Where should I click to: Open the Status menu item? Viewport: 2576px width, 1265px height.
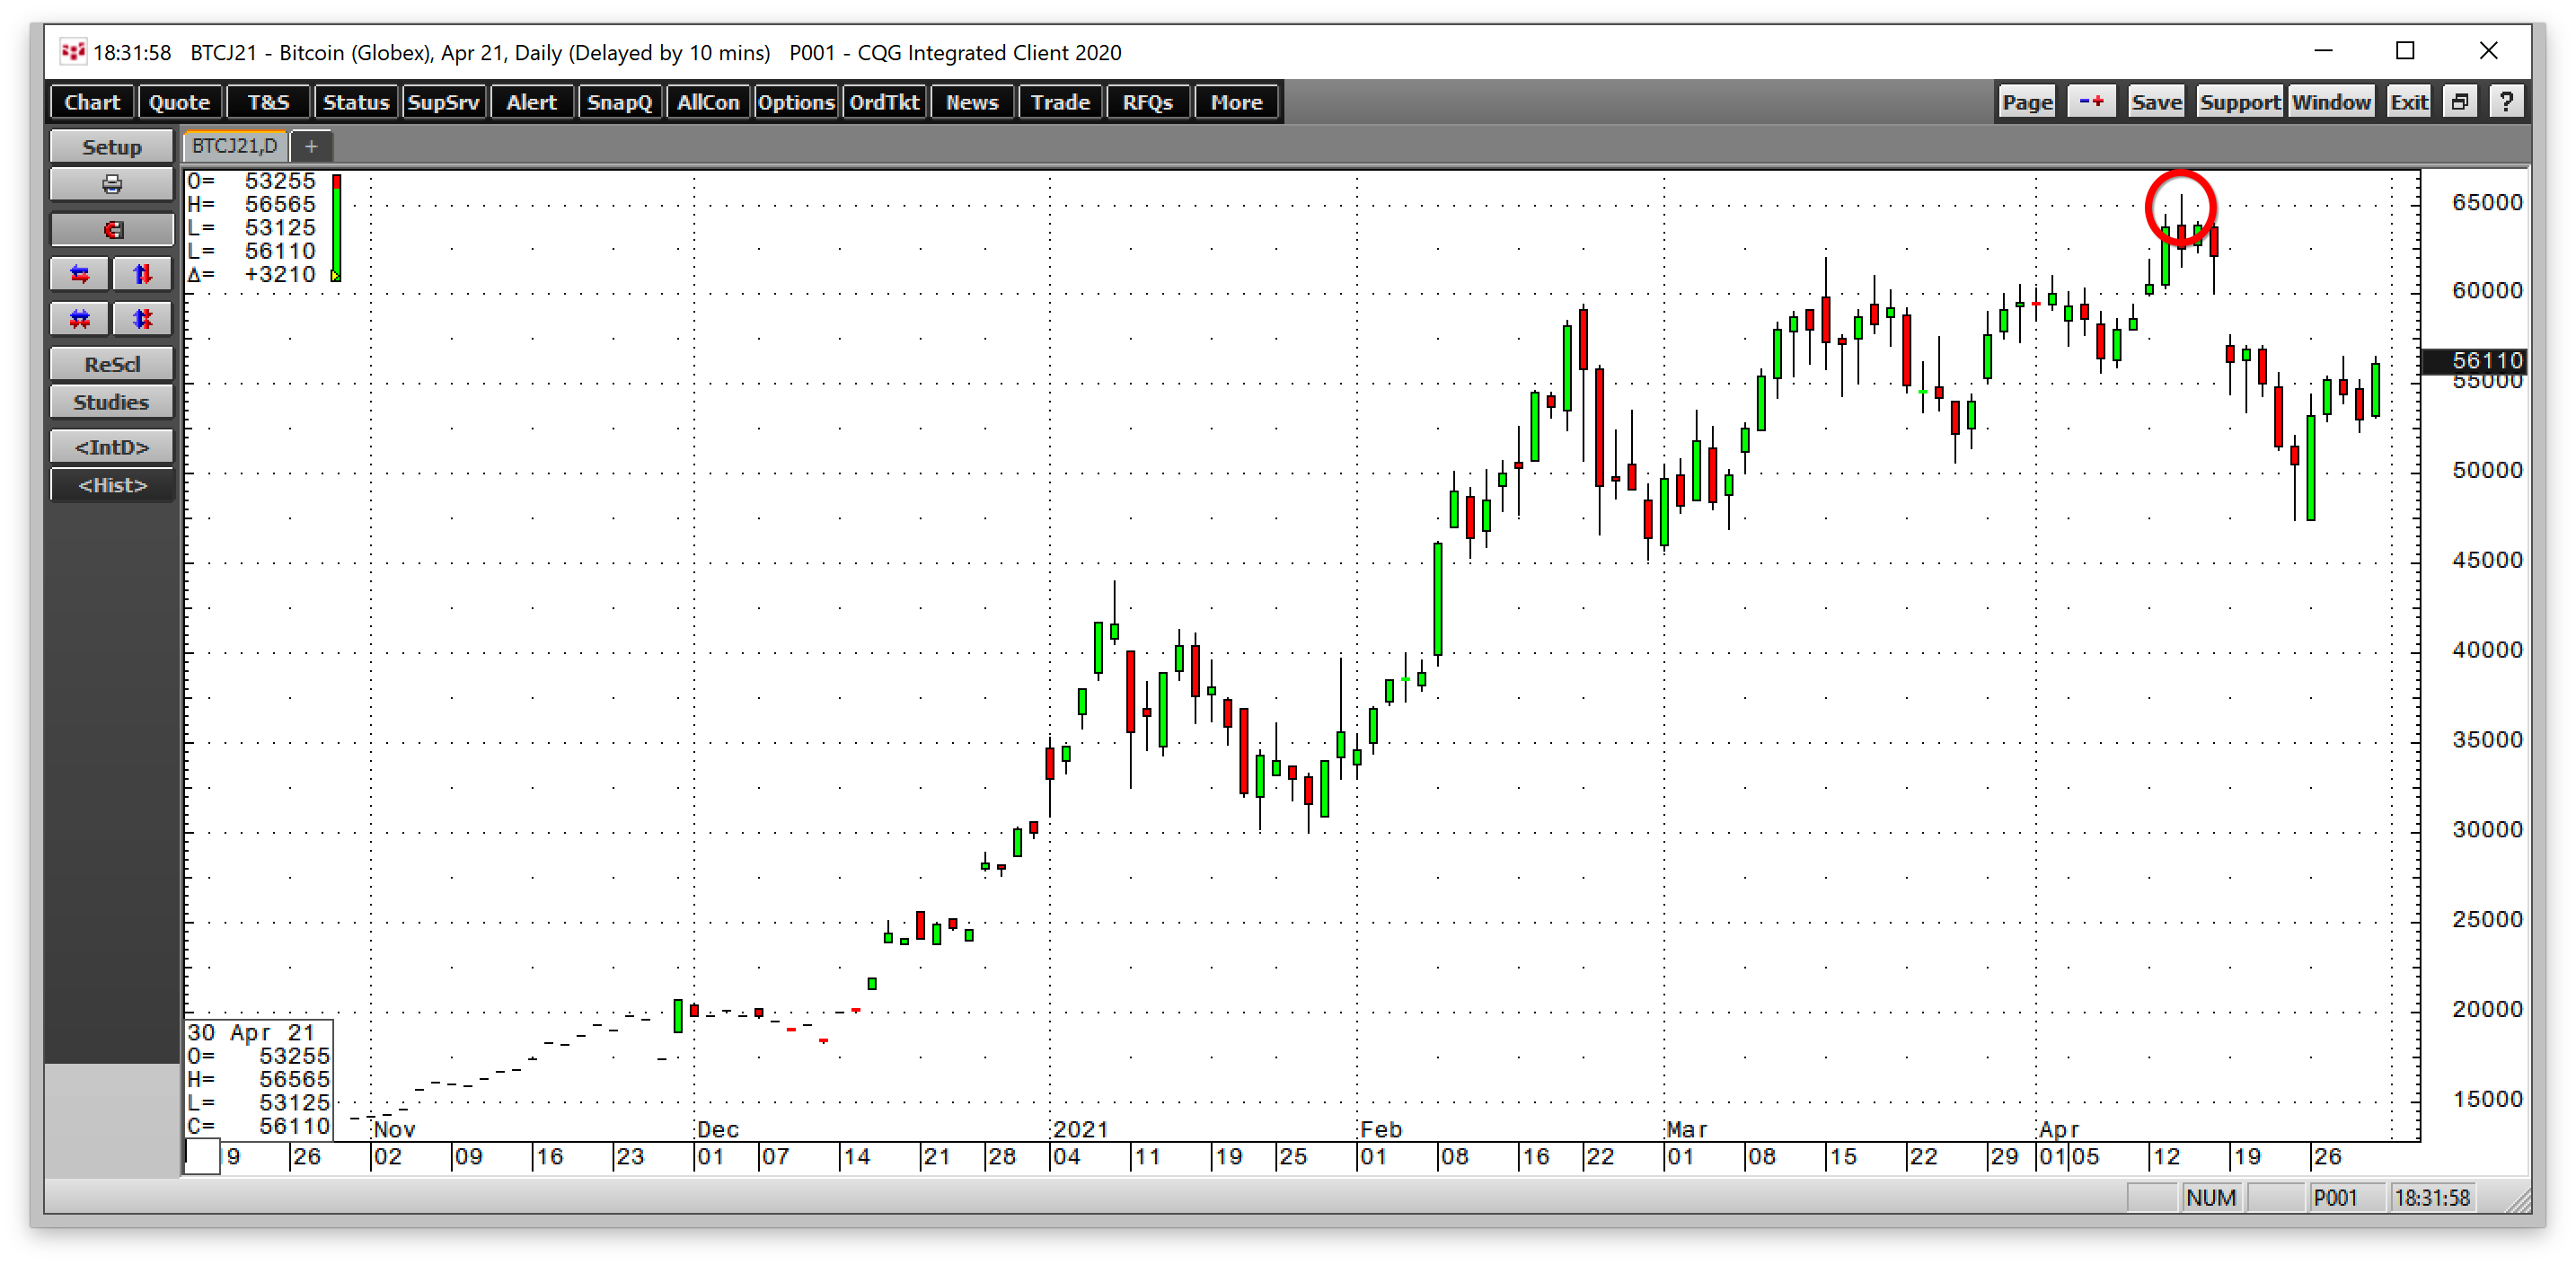356,102
